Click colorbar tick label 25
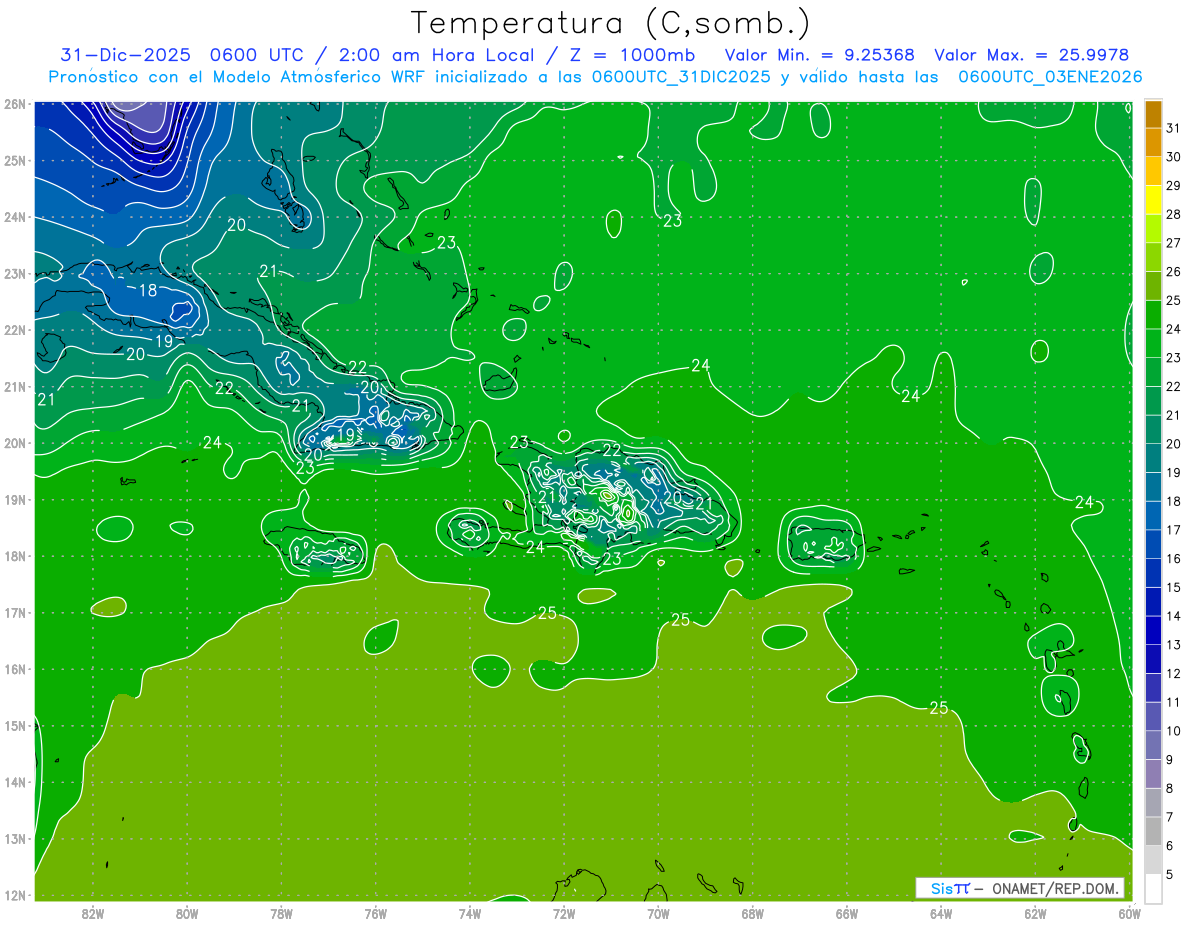The height and width of the screenshot is (927, 1200). tap(1173, 300)
